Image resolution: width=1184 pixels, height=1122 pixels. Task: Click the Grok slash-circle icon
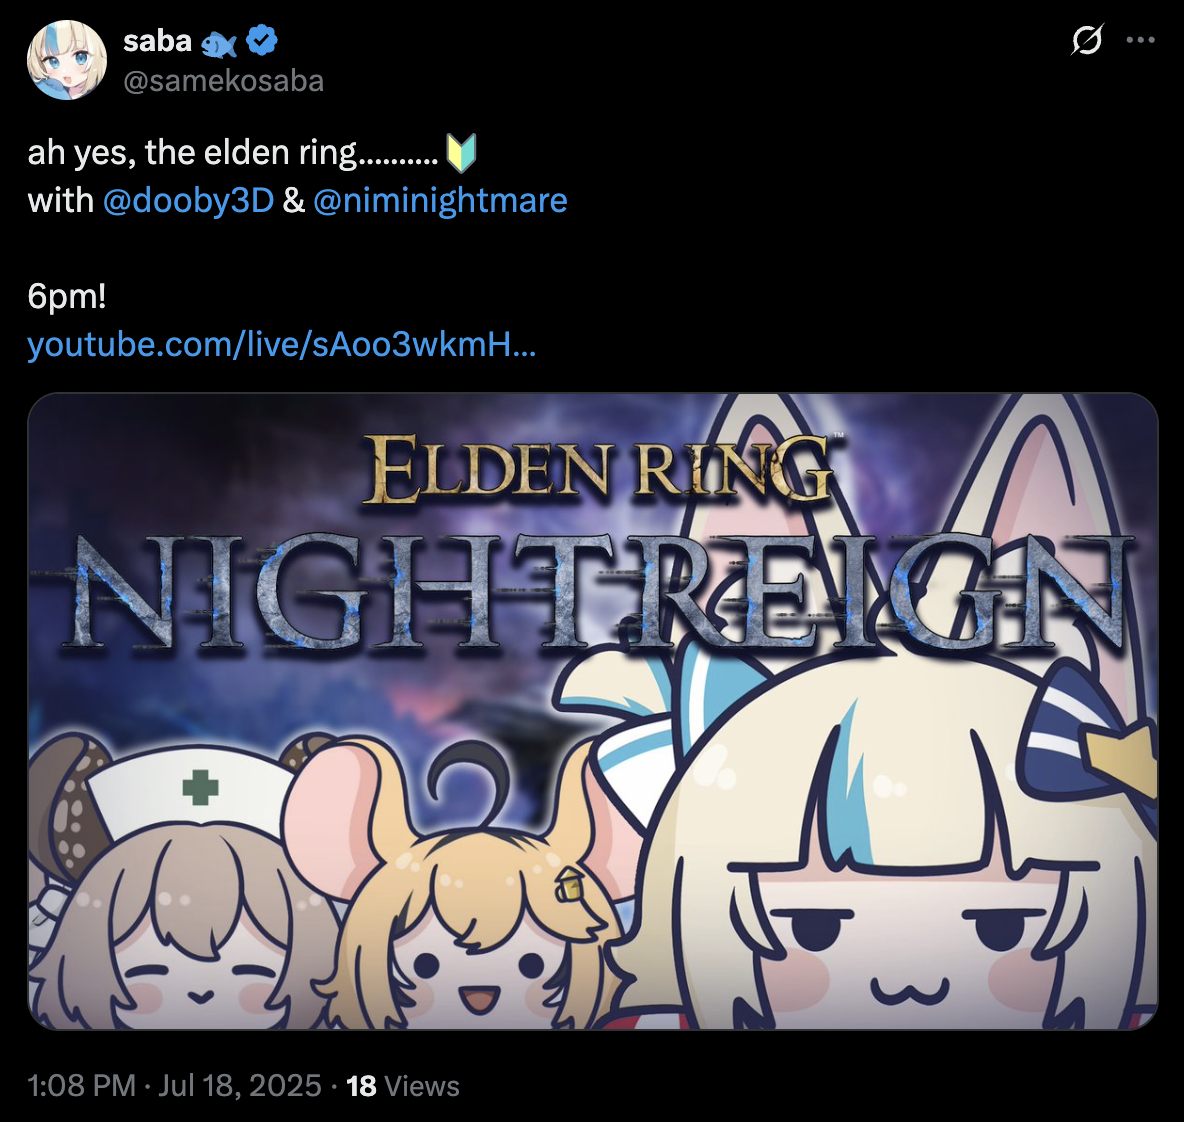(1087, 39)
